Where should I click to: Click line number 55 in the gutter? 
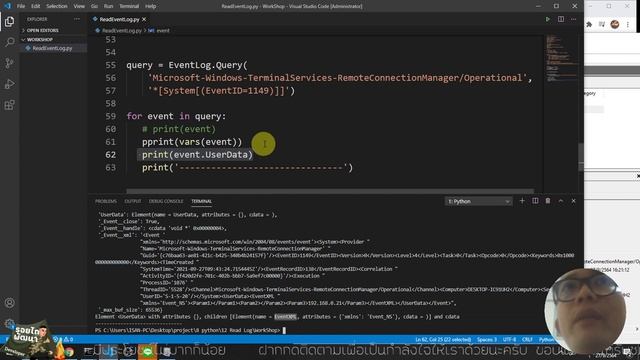coord(110,65)
